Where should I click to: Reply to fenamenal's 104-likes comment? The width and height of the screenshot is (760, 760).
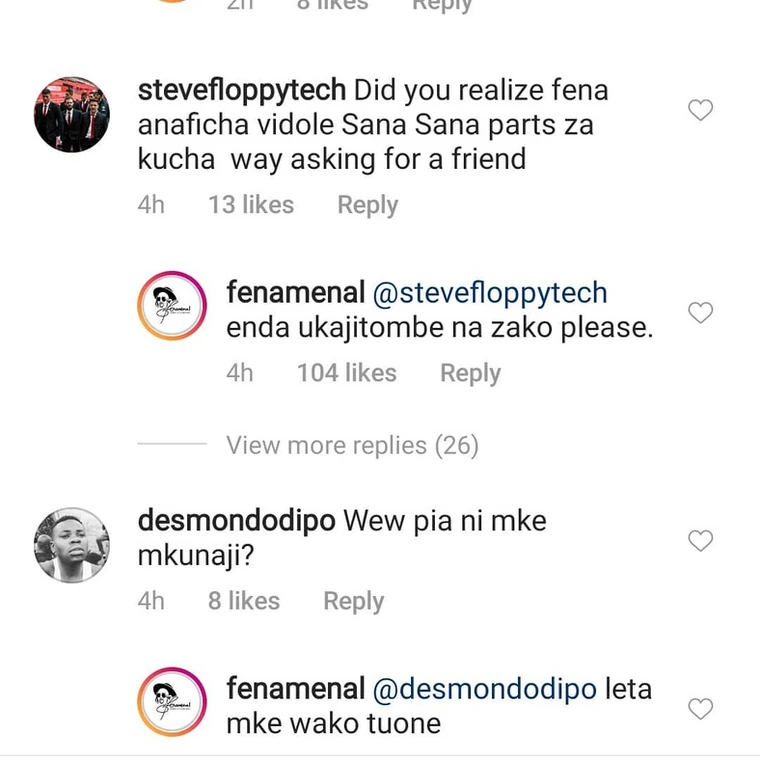[470, 373]
